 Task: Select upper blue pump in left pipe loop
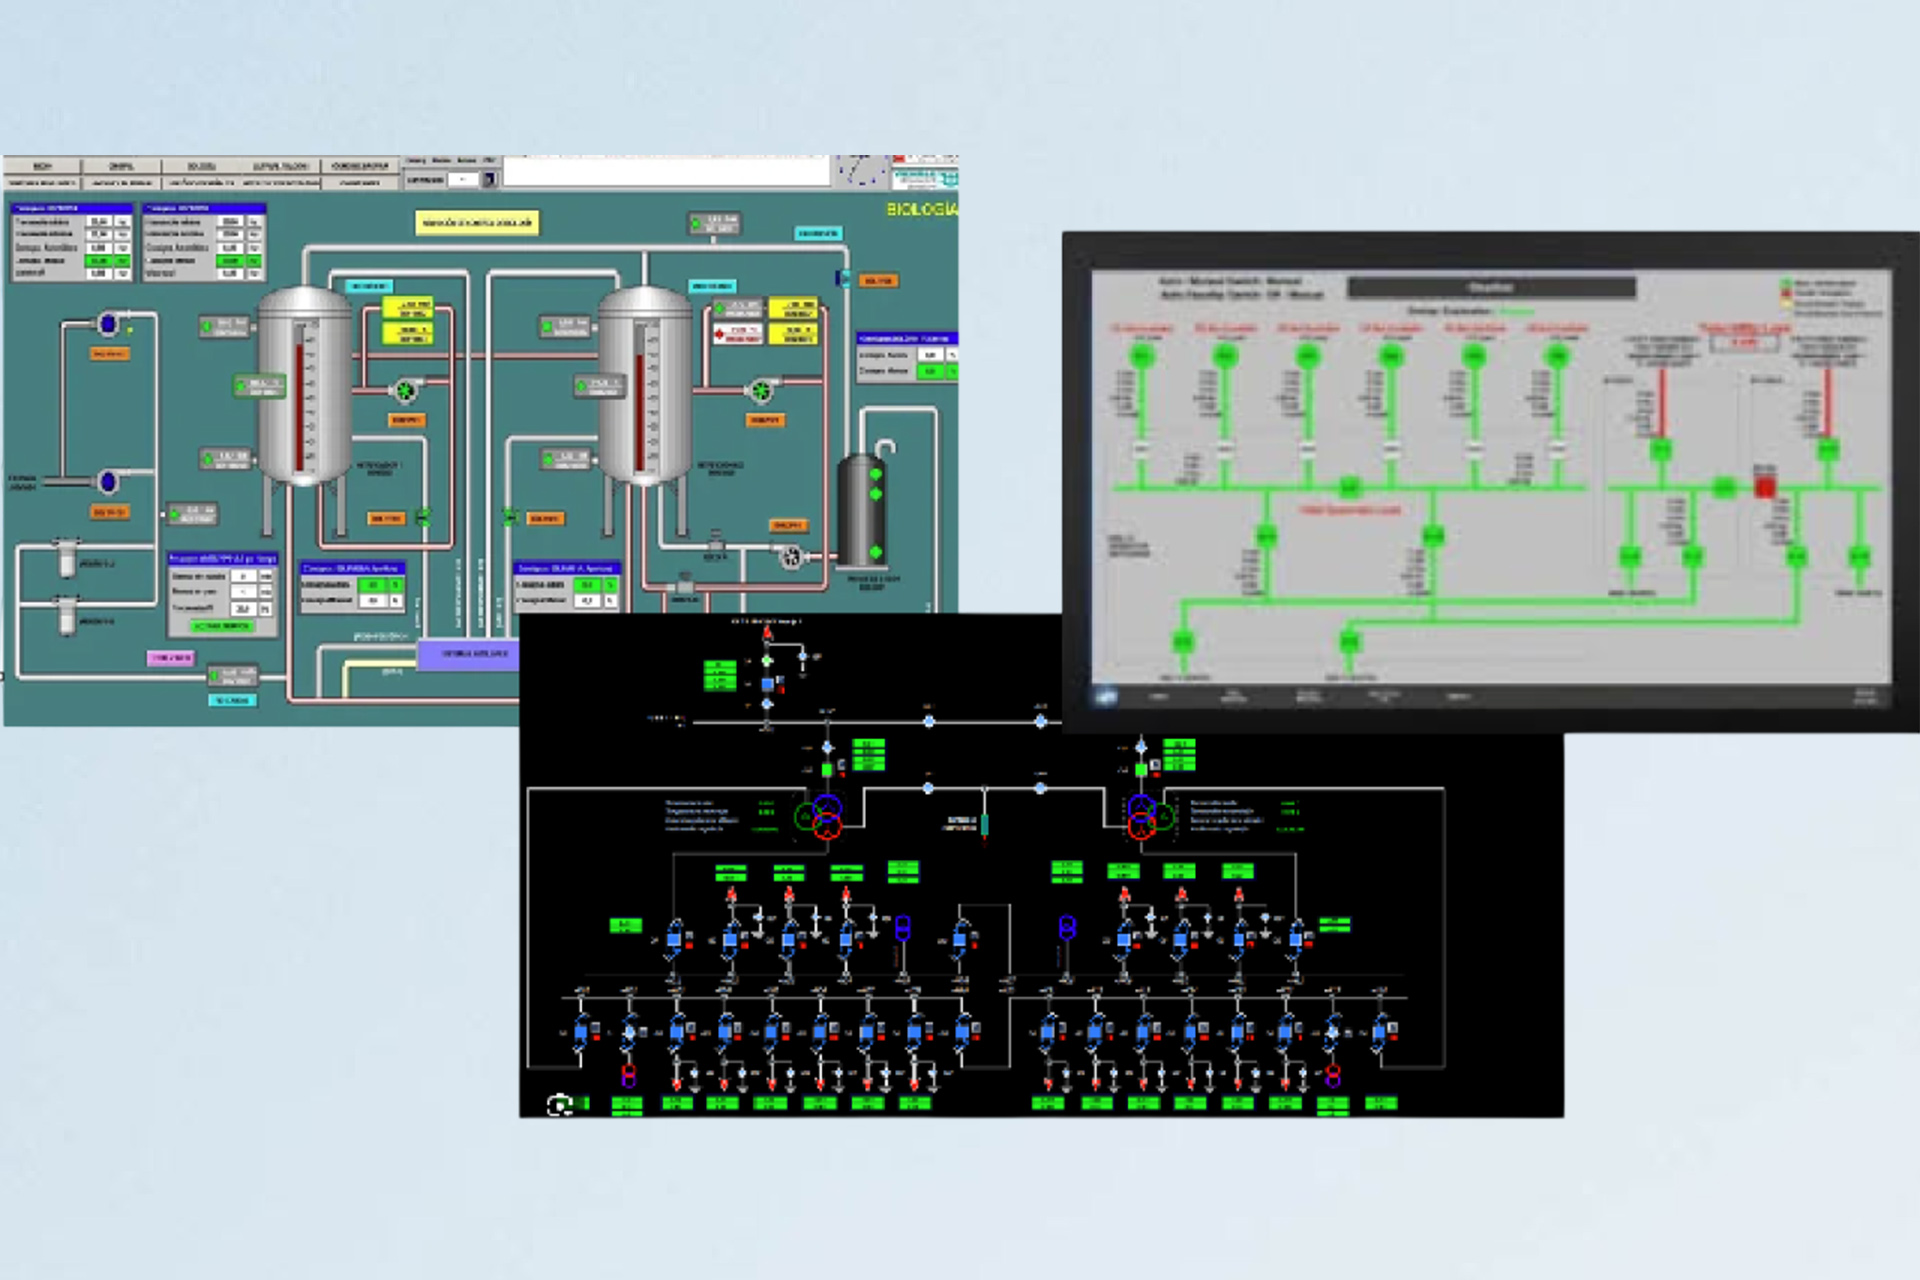pos(108,323)
